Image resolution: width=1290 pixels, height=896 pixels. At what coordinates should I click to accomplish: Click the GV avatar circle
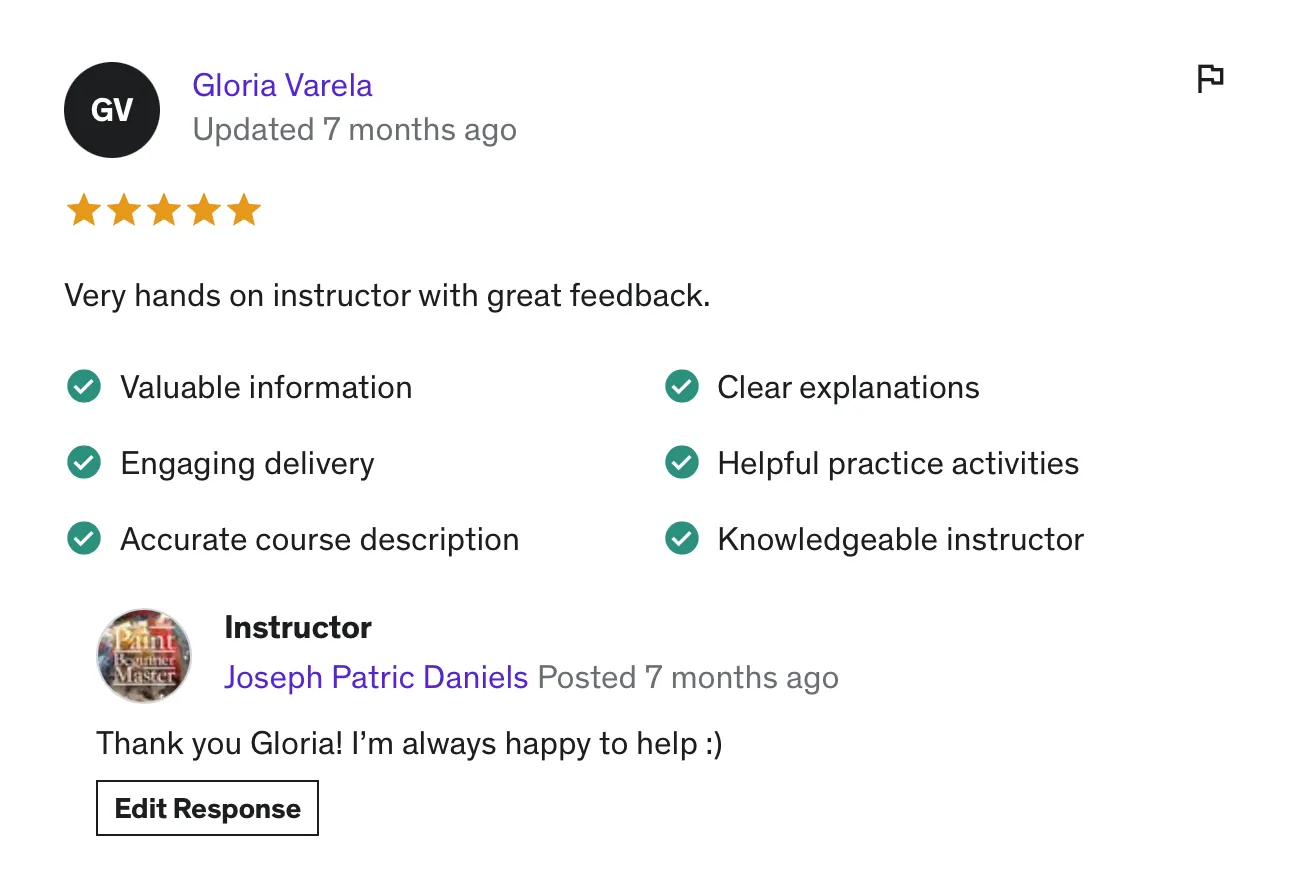112,110
